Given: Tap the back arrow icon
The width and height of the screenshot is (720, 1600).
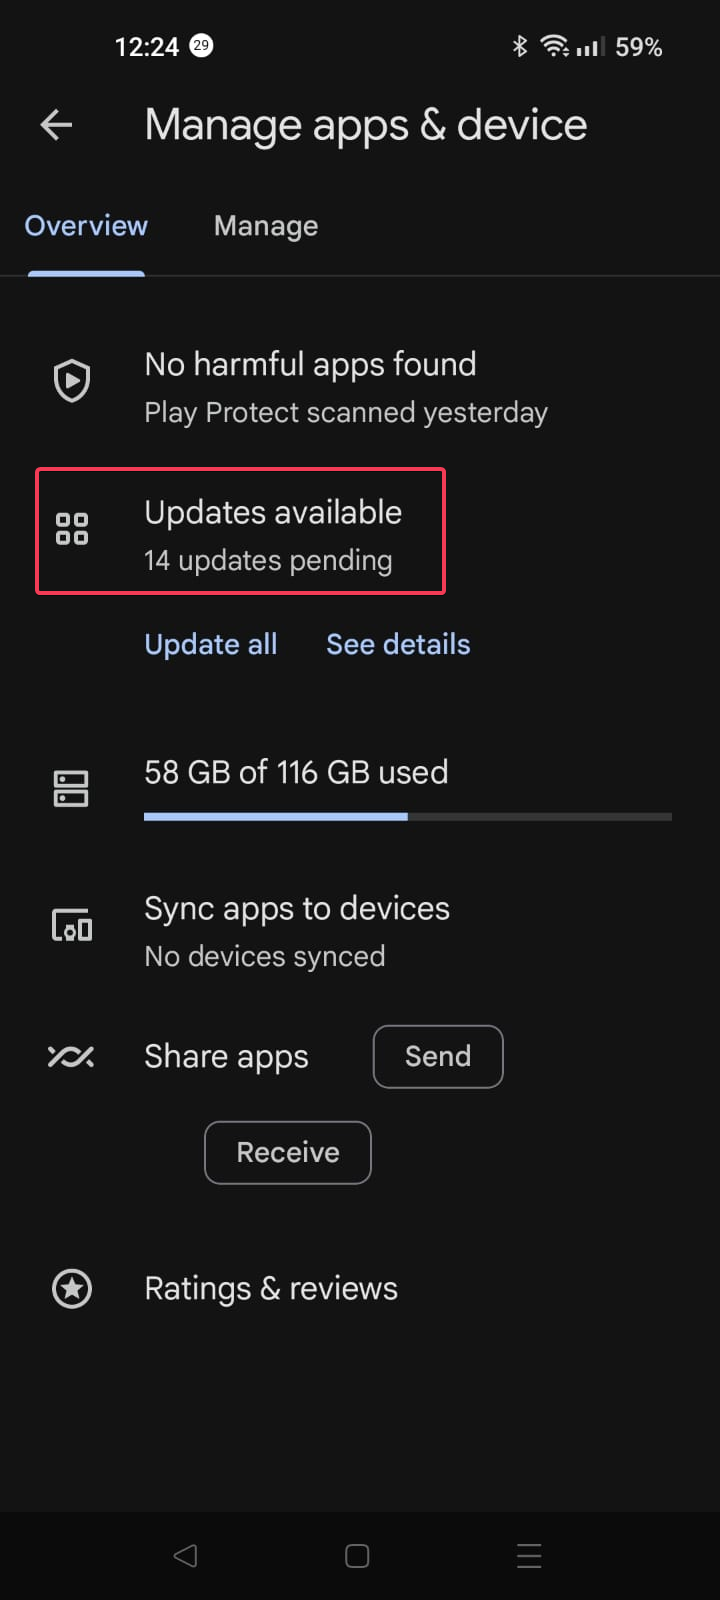Looking at the screenshot, I should point(56,125).
